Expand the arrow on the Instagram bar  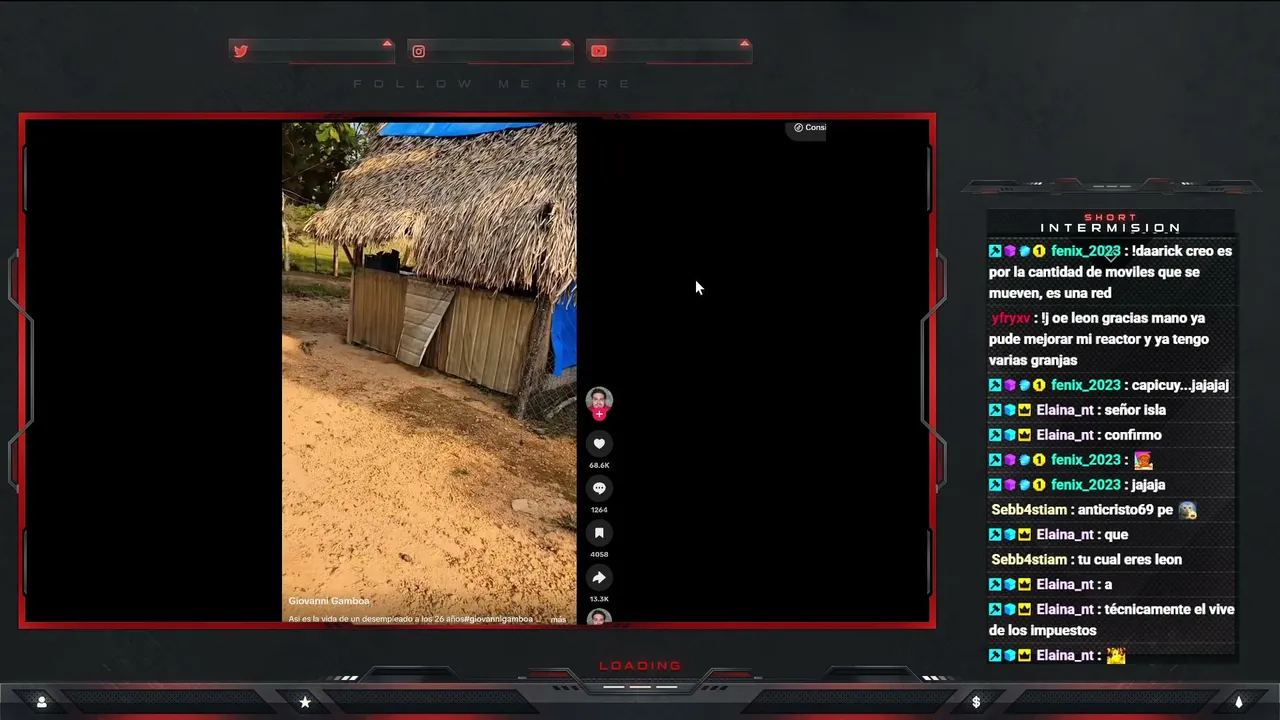point(566,43)
